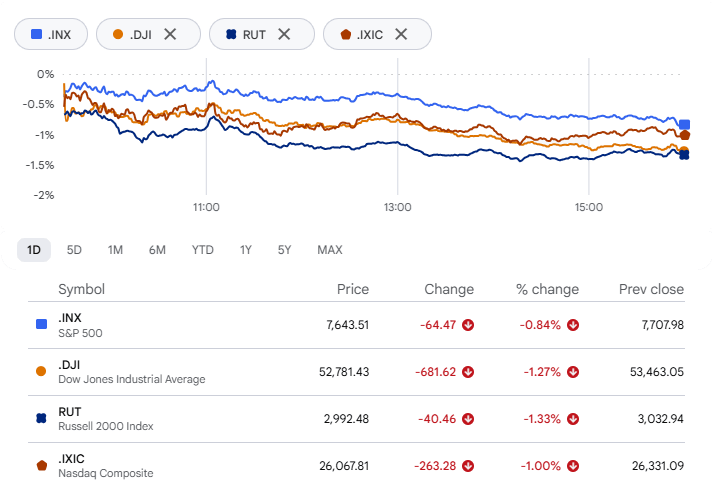
Task: Click the brown Nasdaq pentagon marker in table
Action: (x=41, y=466)
